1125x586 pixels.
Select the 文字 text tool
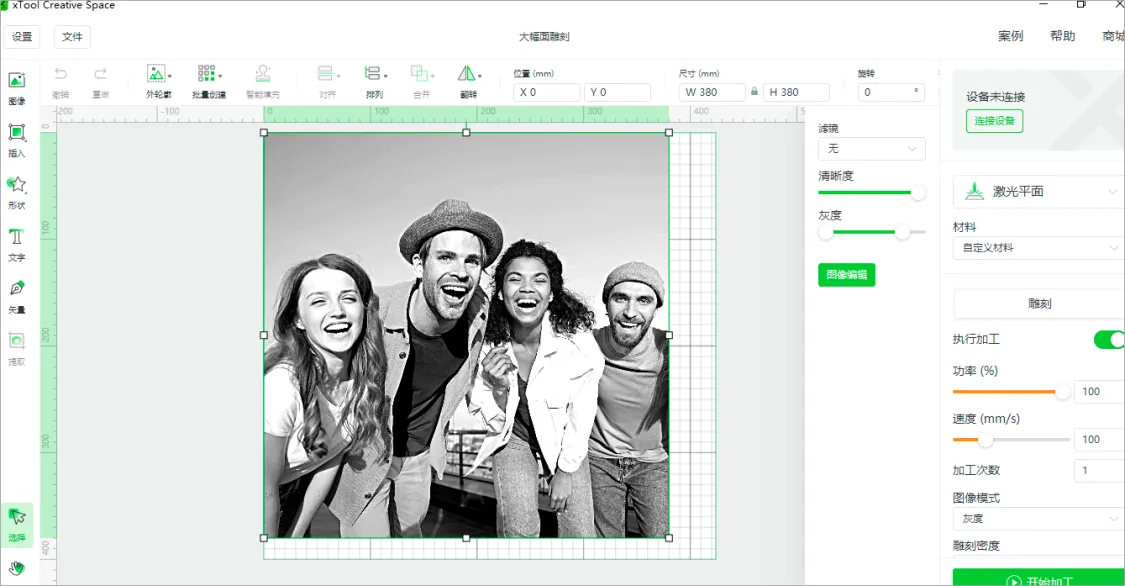tap(17, 245)
